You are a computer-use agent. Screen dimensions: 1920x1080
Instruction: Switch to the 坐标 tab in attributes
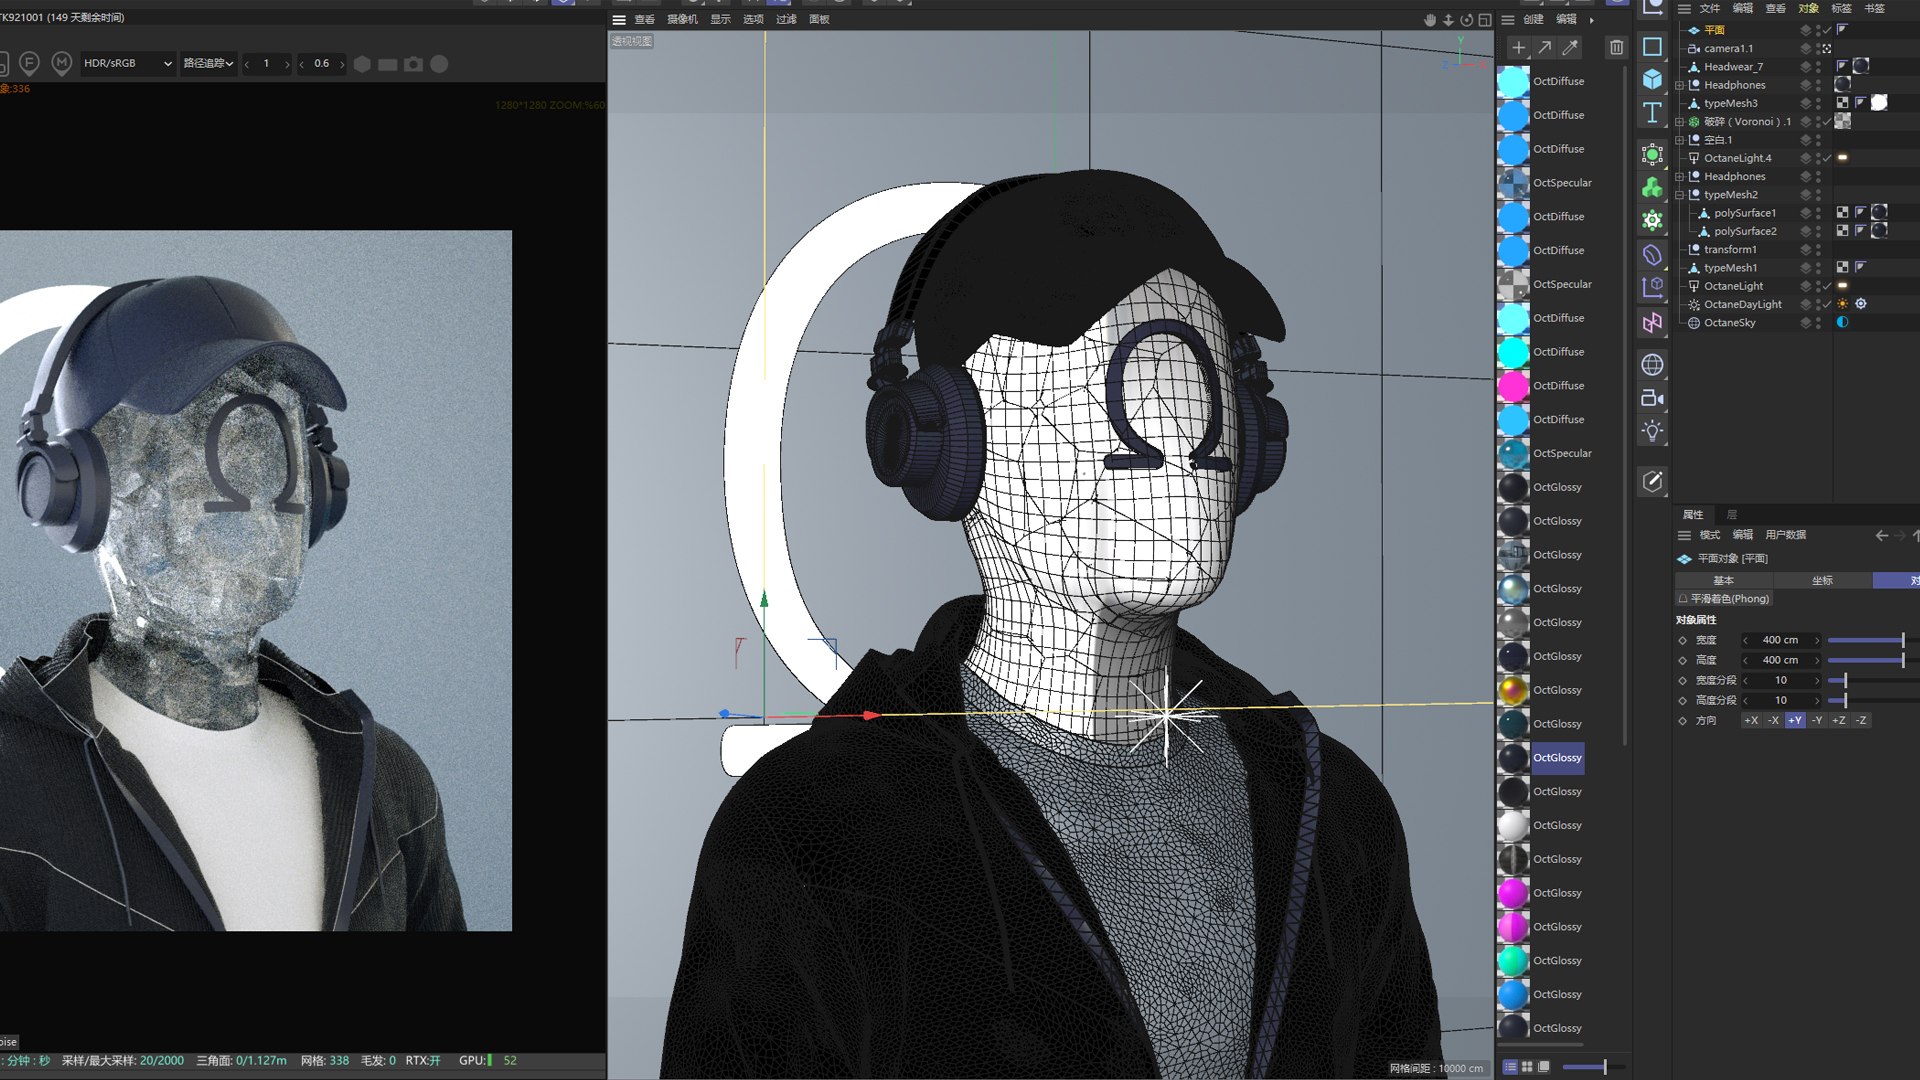pos(1822,580)
